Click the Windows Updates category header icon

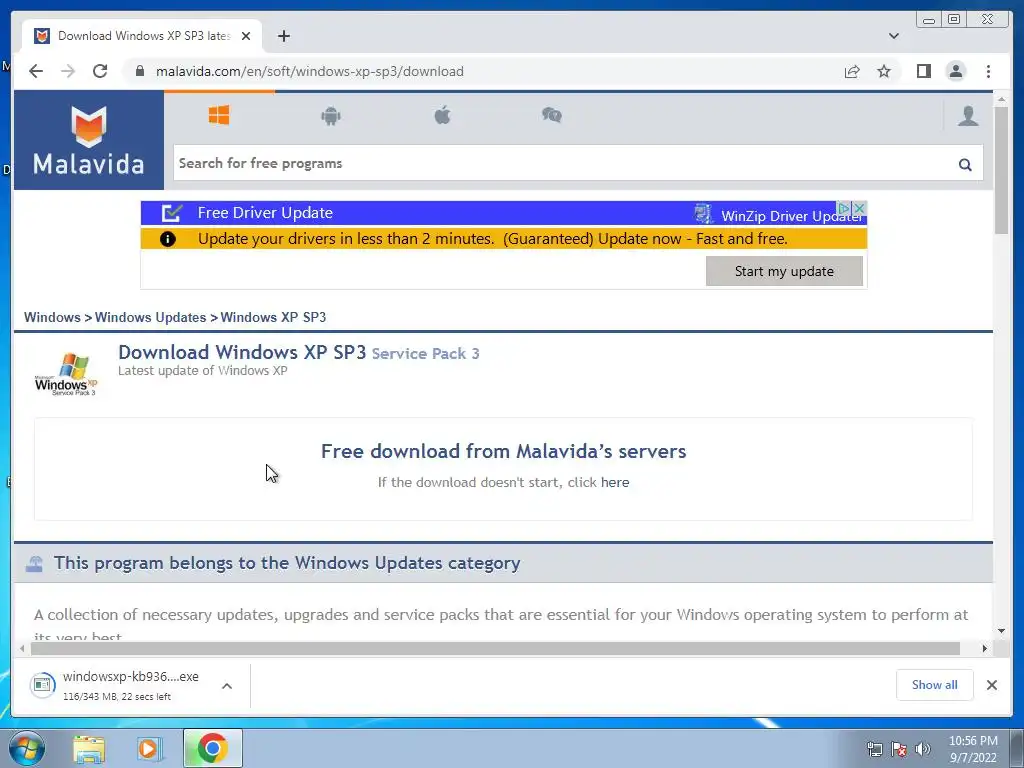click(x=34, y=564)
